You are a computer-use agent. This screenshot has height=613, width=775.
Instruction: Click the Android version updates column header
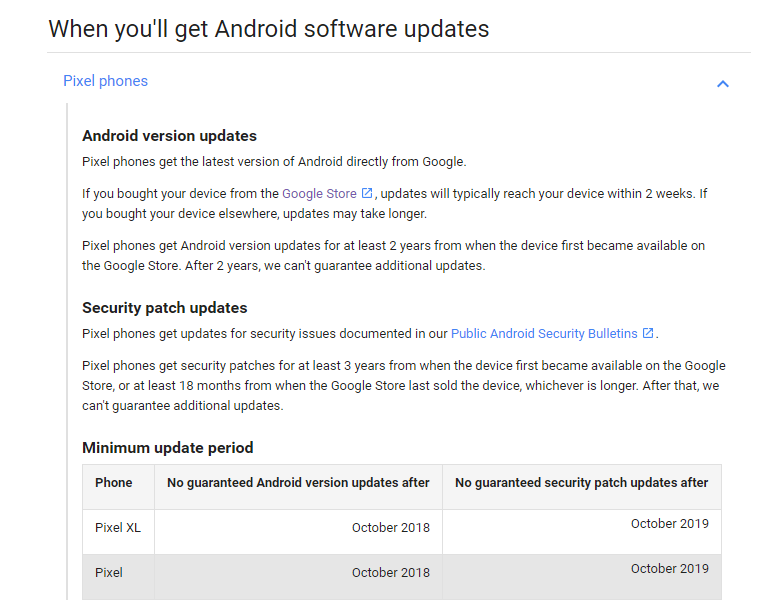click(298, 483)
